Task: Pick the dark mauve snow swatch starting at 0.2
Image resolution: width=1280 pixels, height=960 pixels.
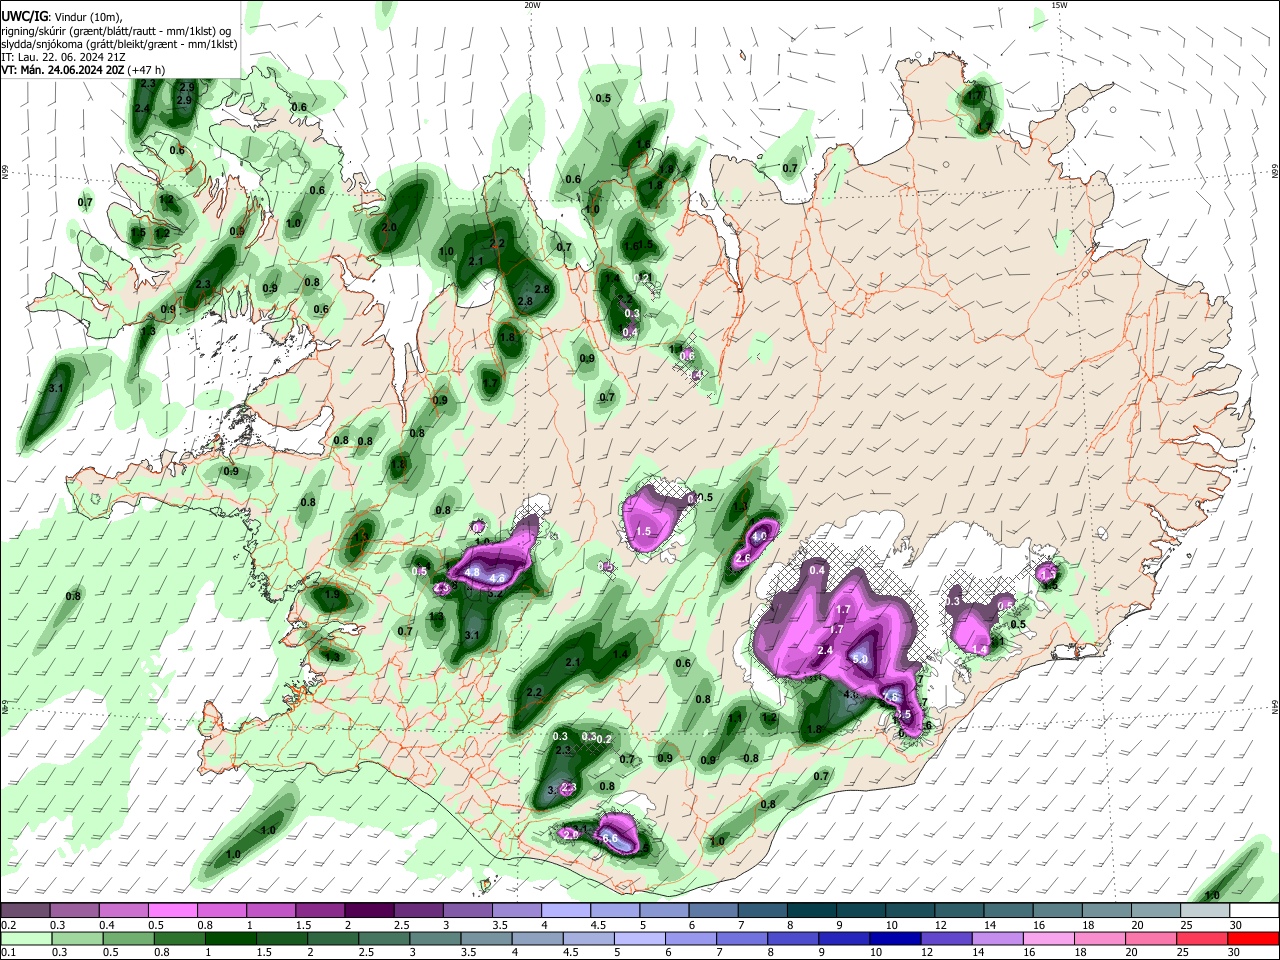Action: [x=25, y=910]
